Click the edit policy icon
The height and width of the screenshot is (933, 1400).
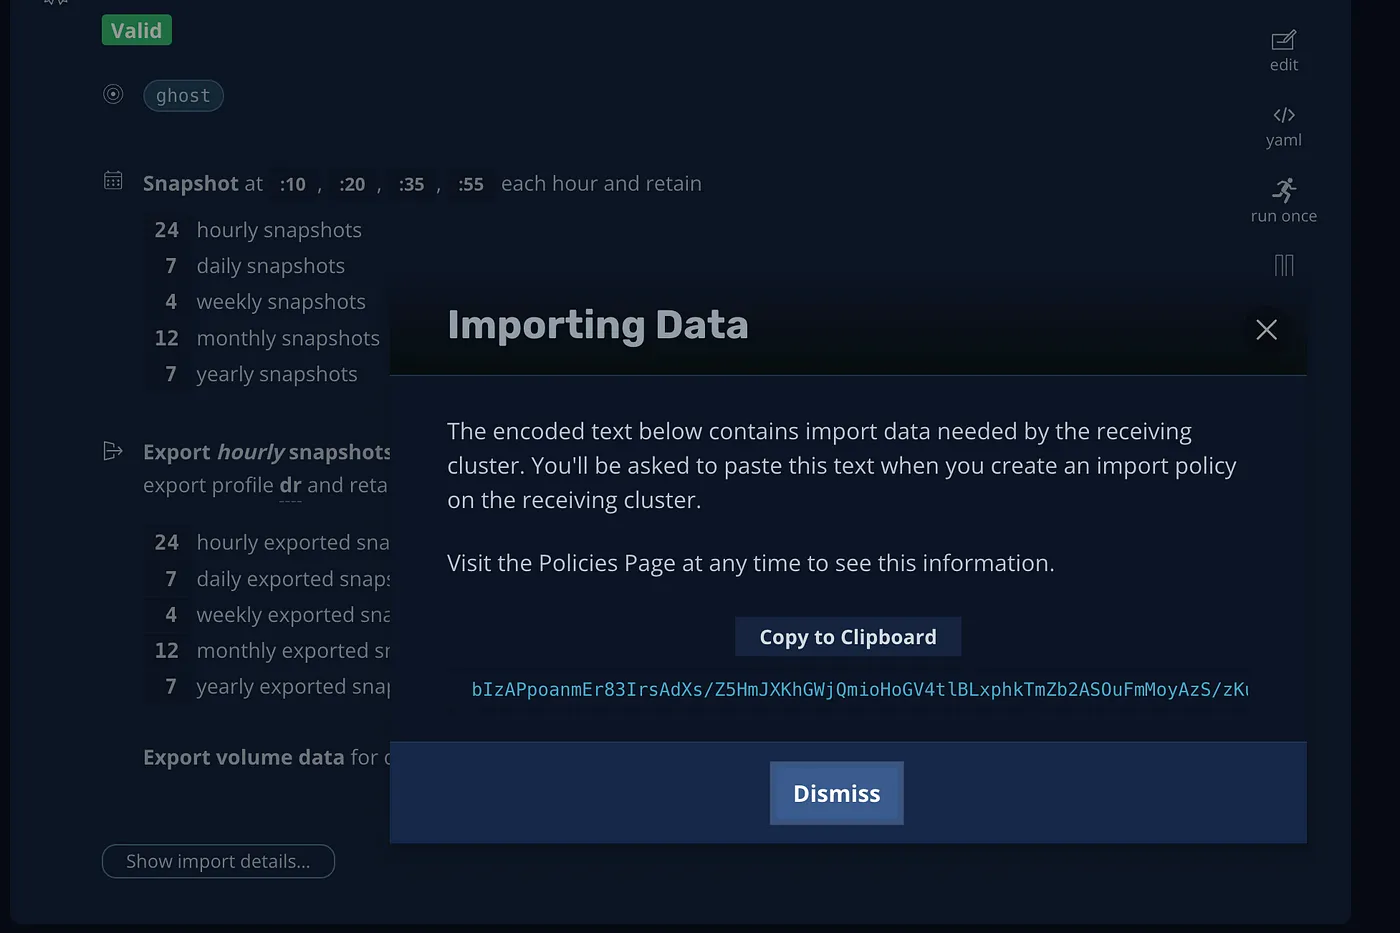[x=1283, y=41]
